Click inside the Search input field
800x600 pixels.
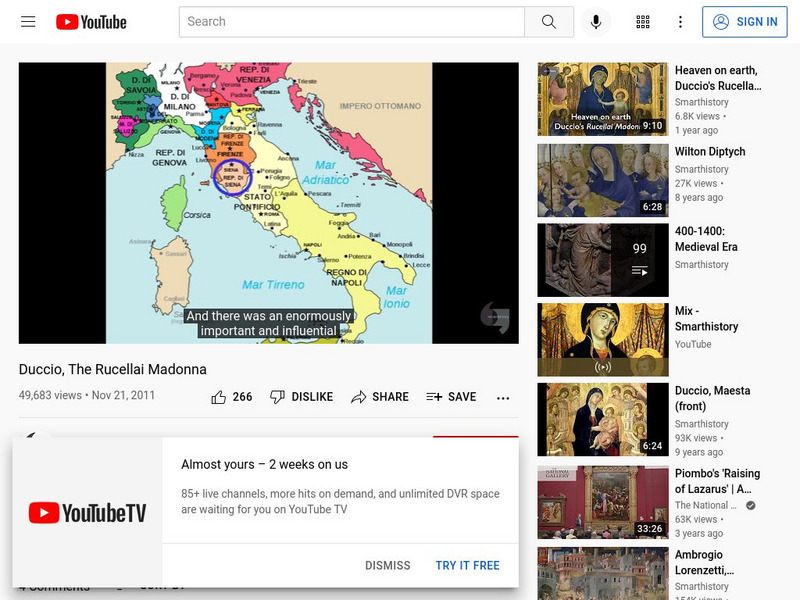(350, 21)
